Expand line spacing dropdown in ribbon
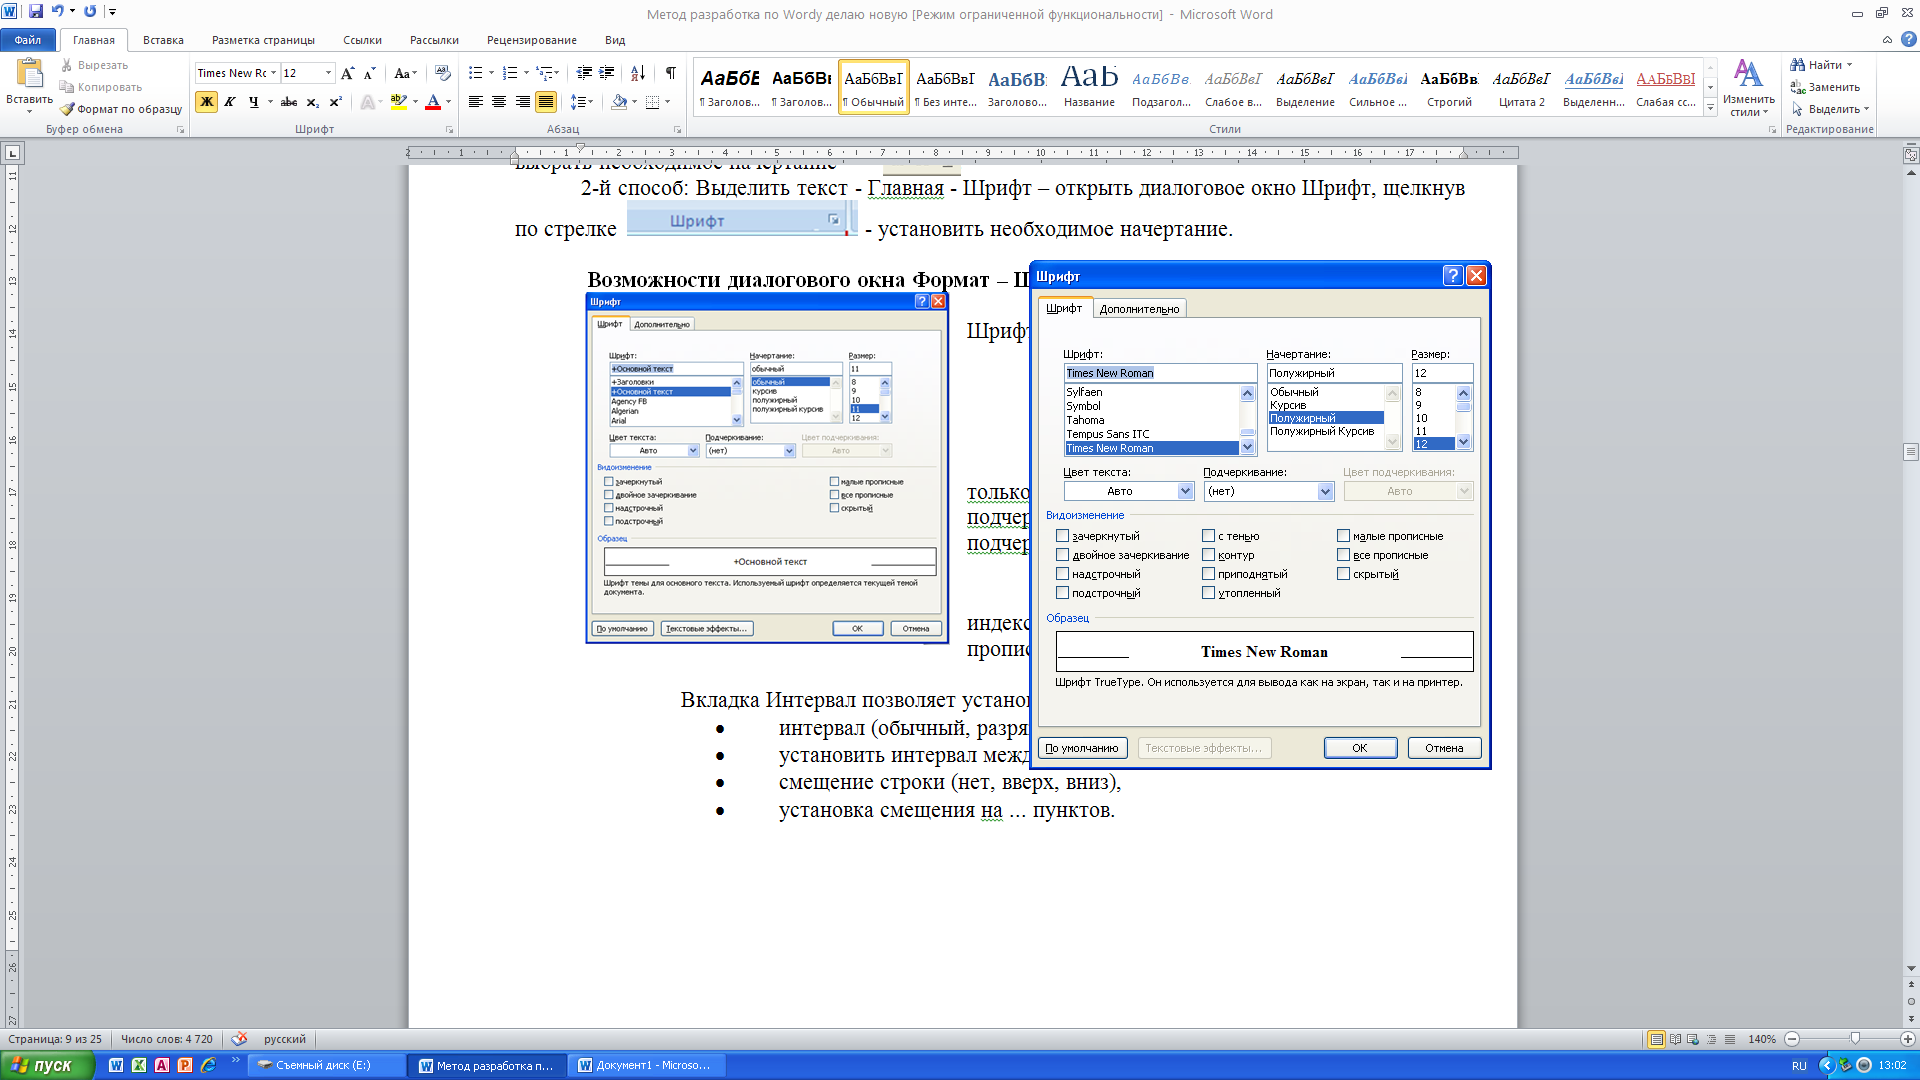Viewport: 1920px width, 1080px height. pos(591,102)
